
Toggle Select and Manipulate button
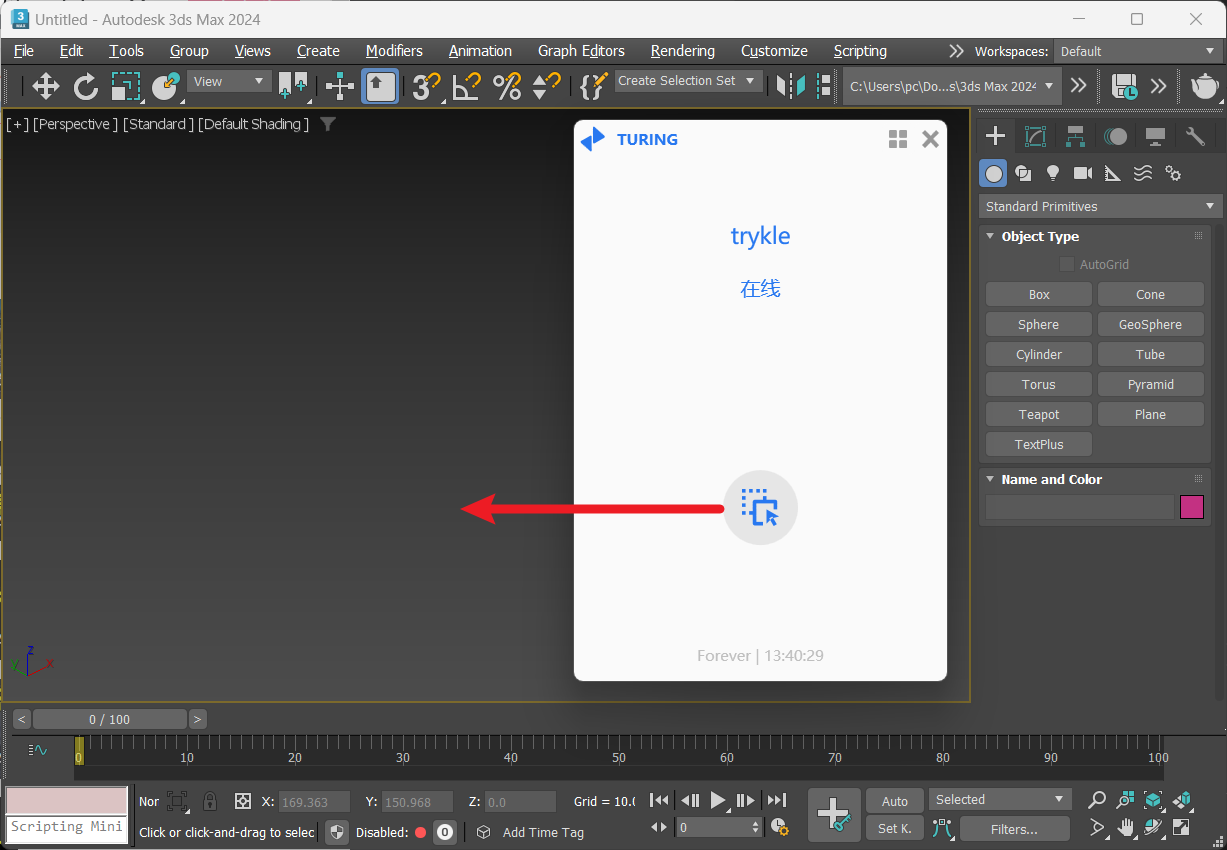click(x=340, y=86)
